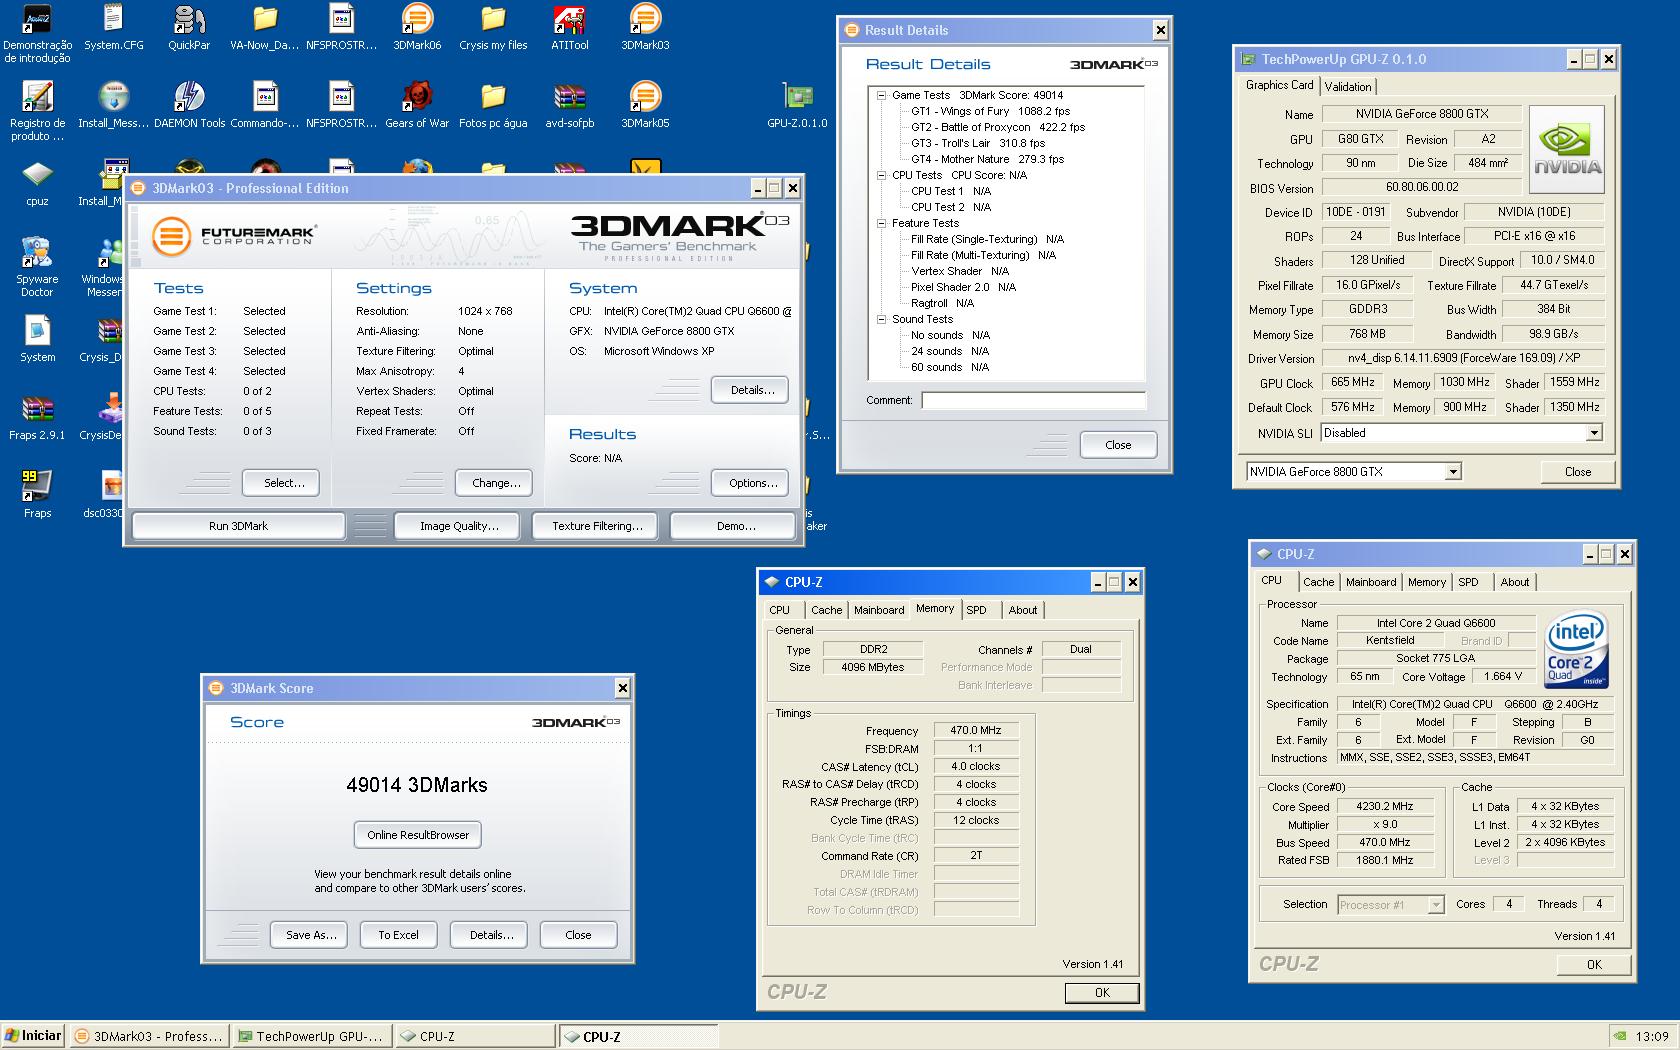Open the Install_Mess... desktop icon
This screenshot has width=1680, height=1050.
(x=113, y=105)
